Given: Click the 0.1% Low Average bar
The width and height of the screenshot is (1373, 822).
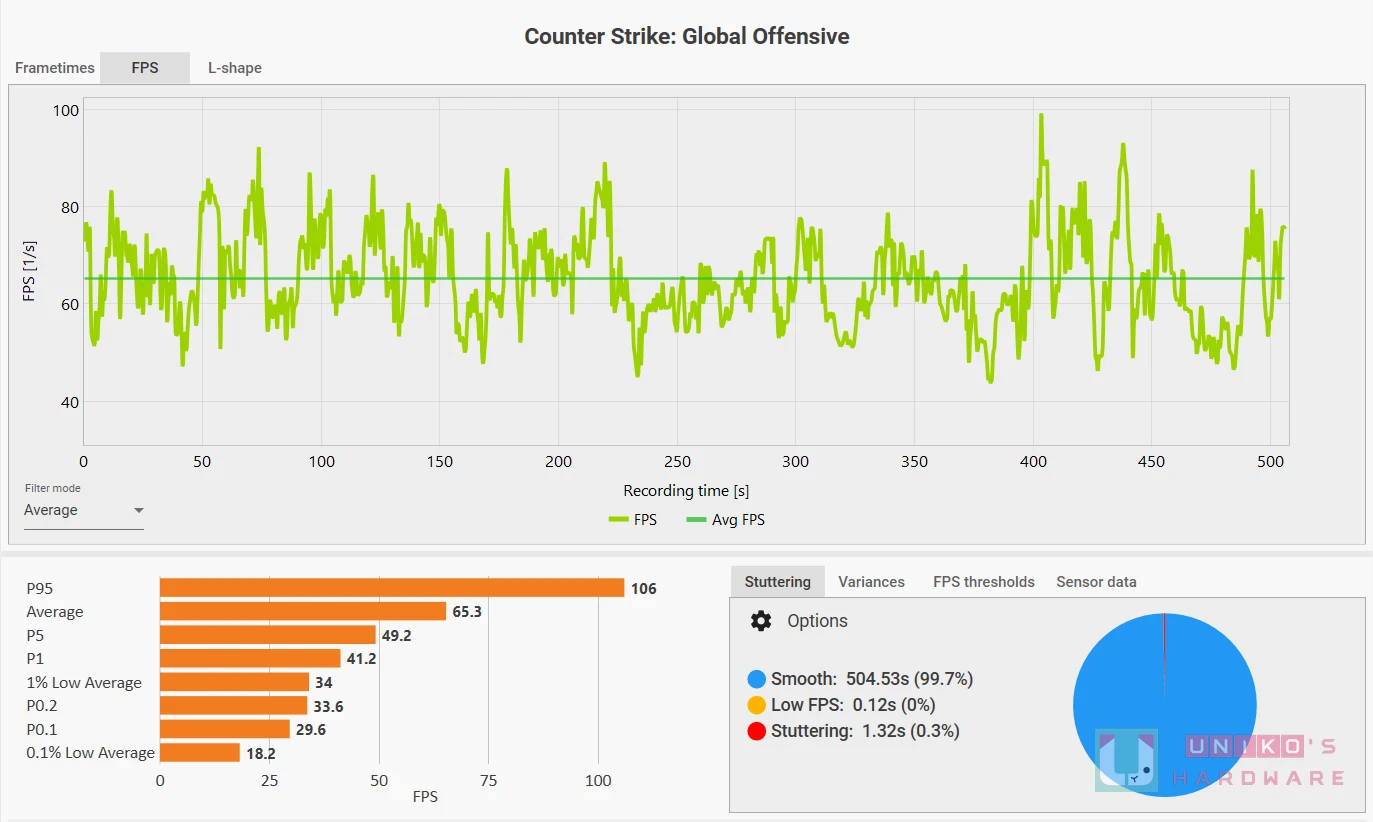Looking at the screenshot, I should (x=200, y=752).
